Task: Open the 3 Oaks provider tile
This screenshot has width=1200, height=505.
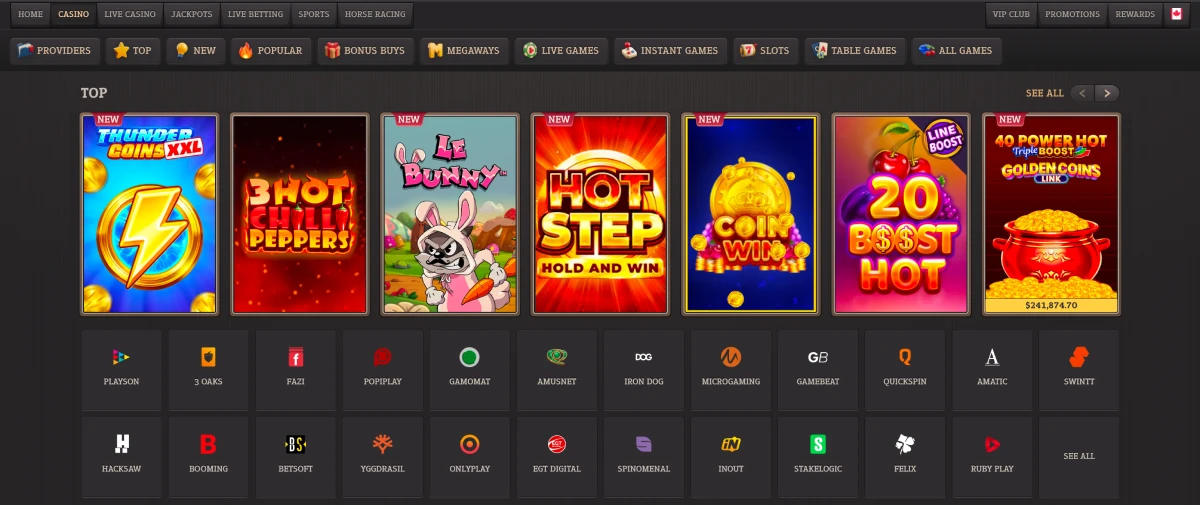Action: (x=208, y=370)
